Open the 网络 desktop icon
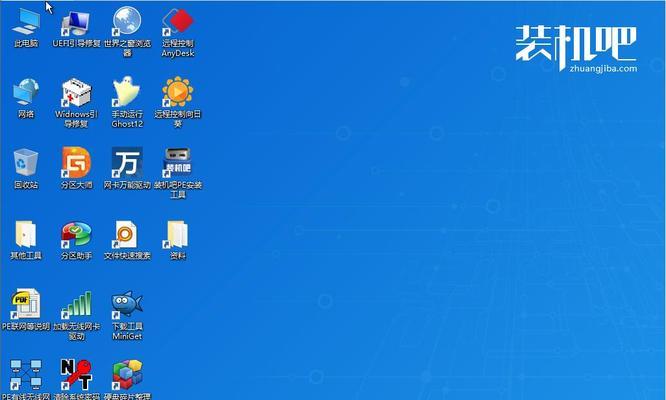 pos(26,92)
